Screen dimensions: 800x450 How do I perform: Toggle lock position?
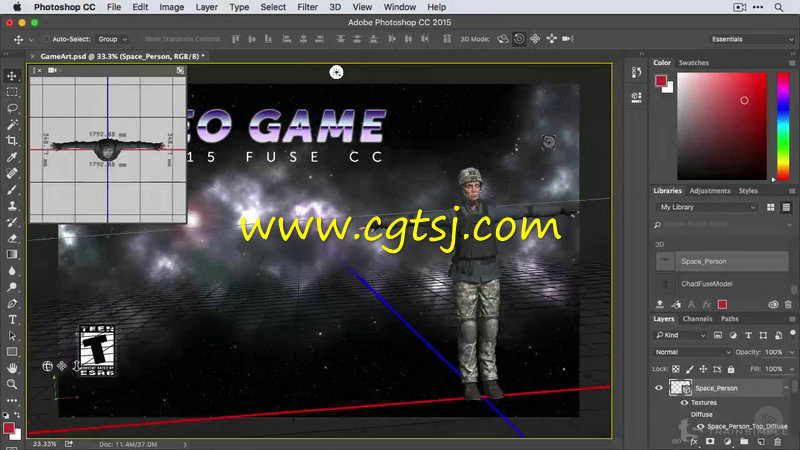click(703, 369)
